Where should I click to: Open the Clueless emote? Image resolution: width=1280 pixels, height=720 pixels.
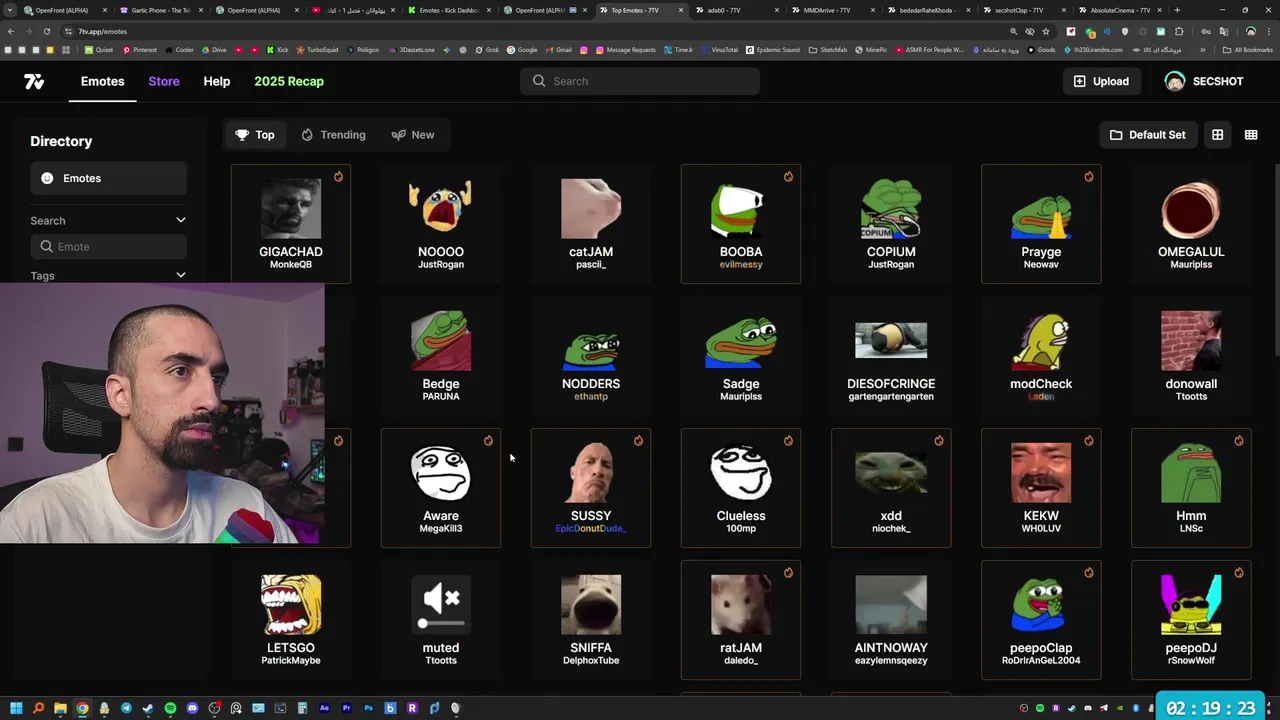pos(741,488)
